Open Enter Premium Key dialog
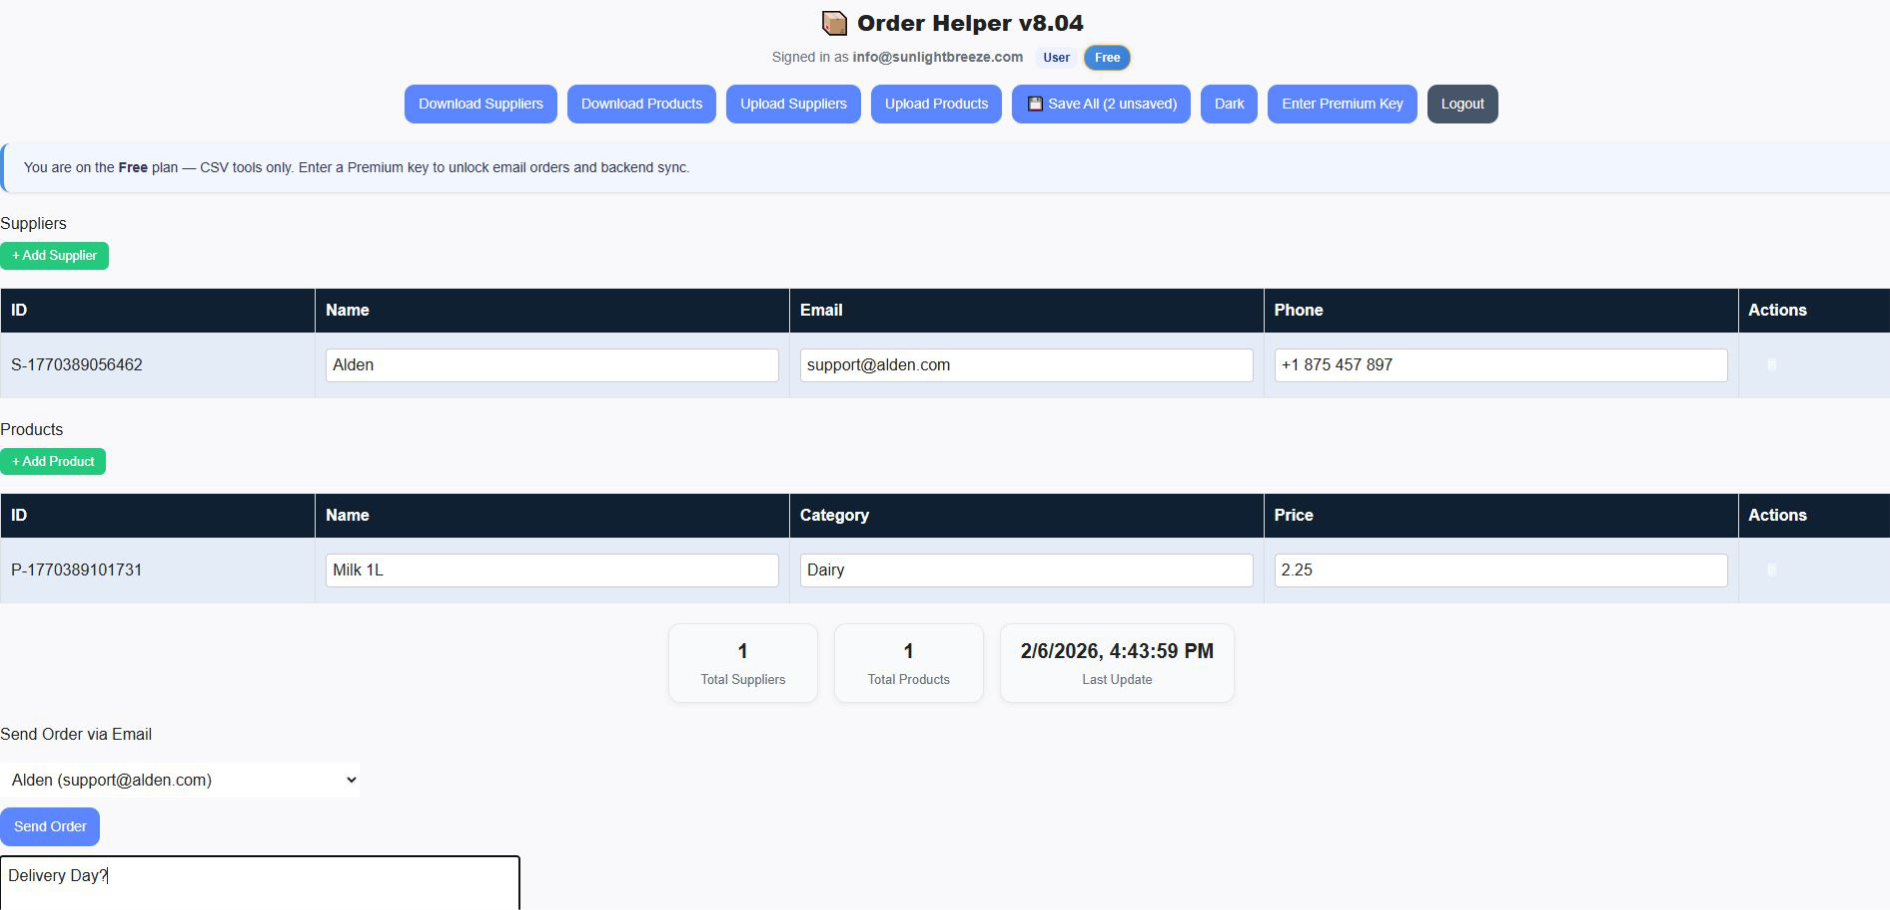 1342,104
